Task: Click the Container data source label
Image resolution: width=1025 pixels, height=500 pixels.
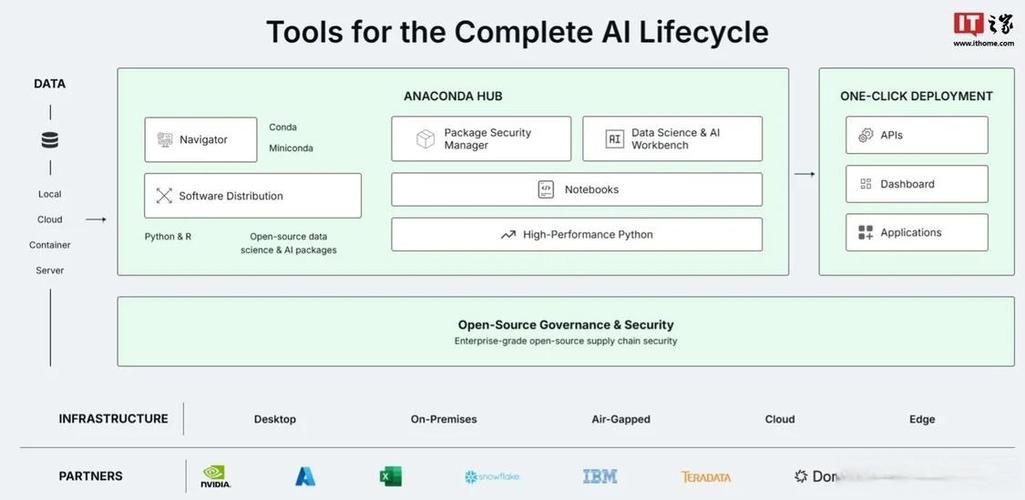Action: (x=50, y=245)
